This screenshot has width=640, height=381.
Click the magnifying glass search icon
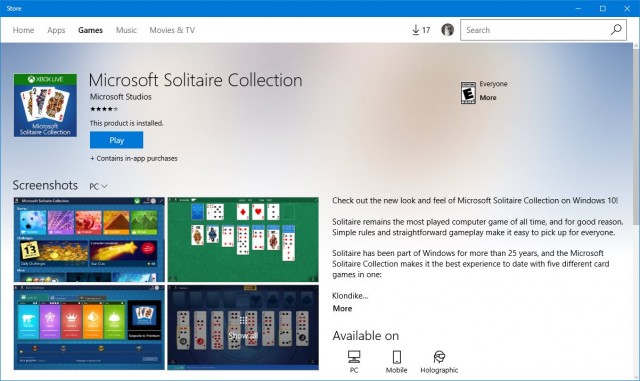[616, 29]
